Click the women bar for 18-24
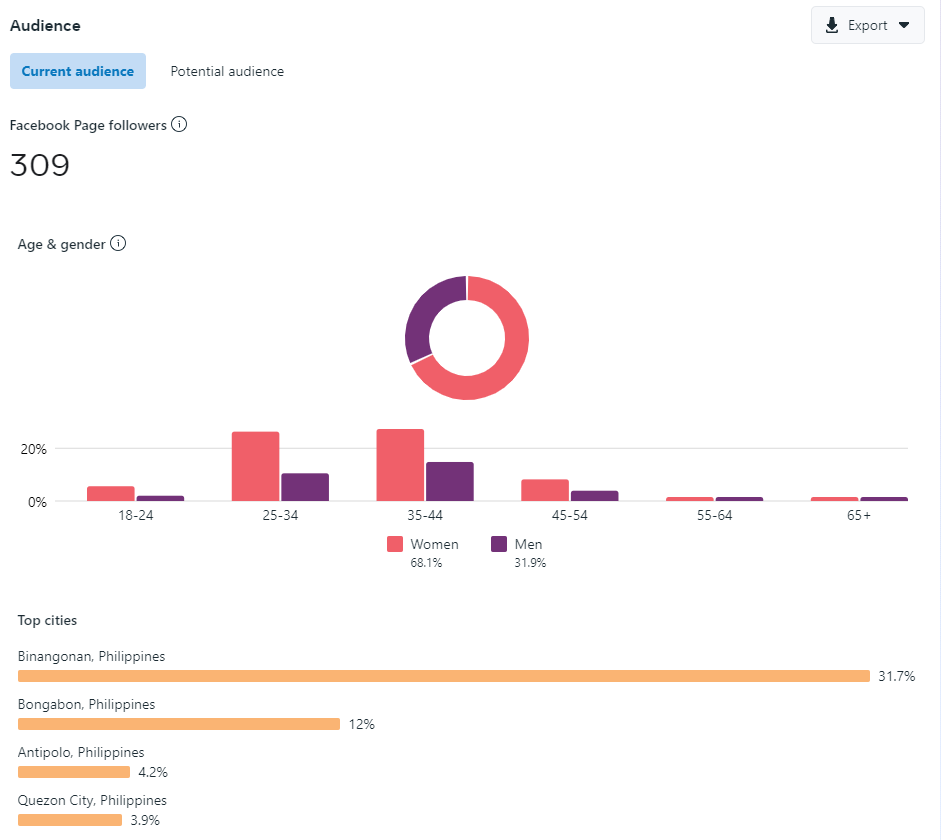This screenshot has height=840, width=941. pos(111,493)
